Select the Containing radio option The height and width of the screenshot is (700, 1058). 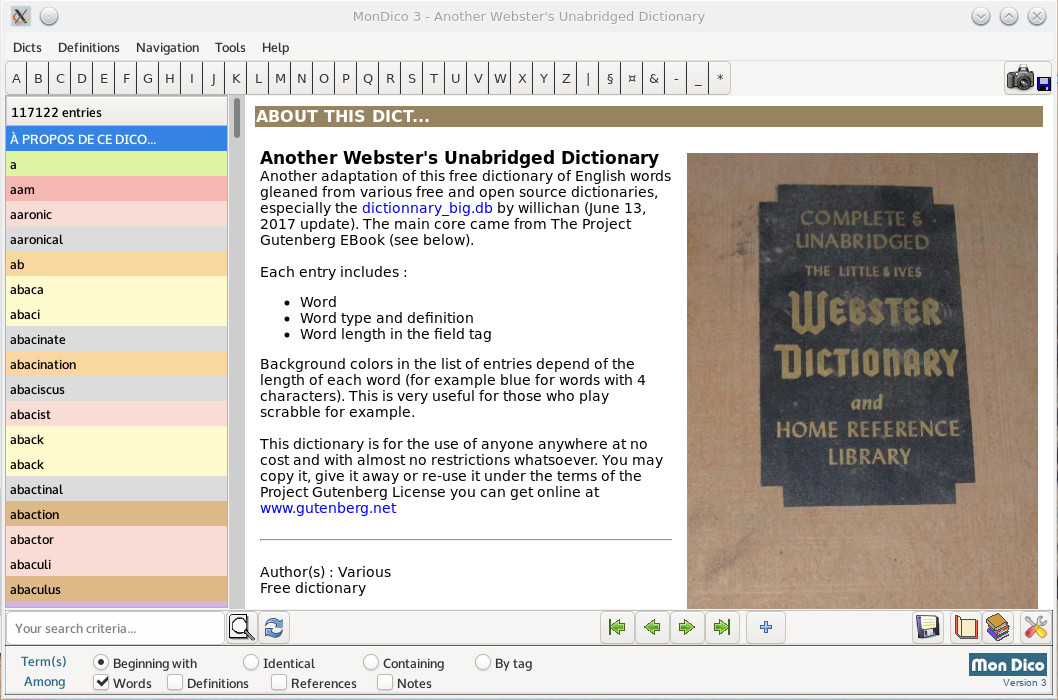[x=370, y=662]
